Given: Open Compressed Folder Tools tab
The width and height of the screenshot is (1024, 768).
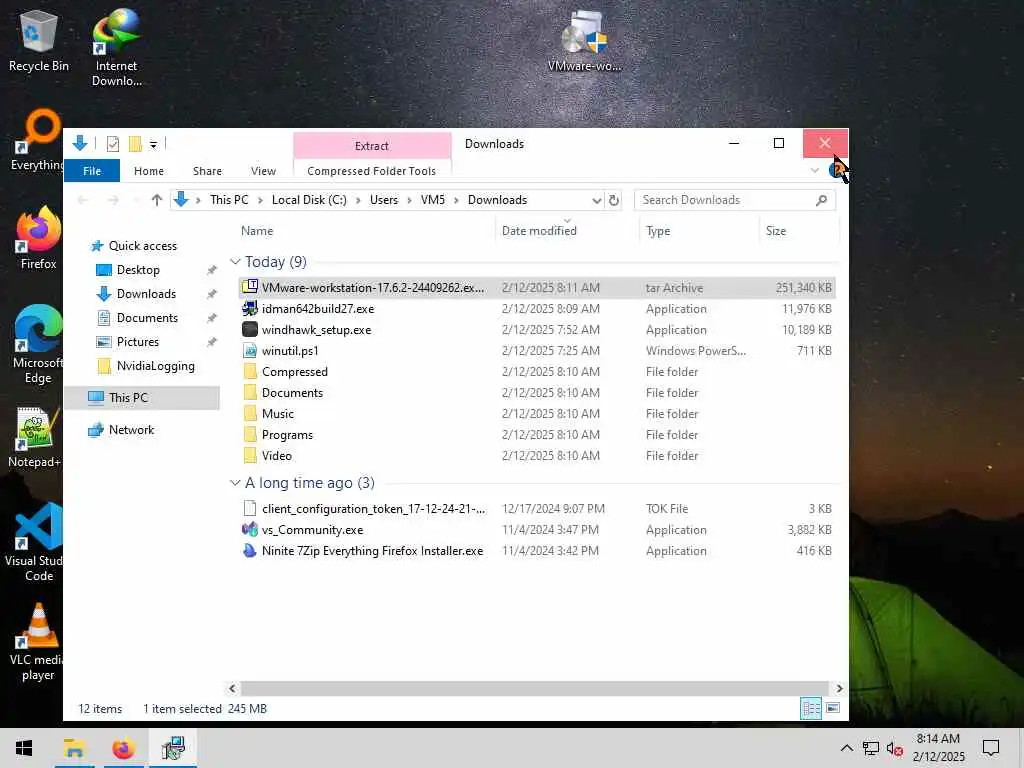Looking at the screenshot, I should point(372,171).
